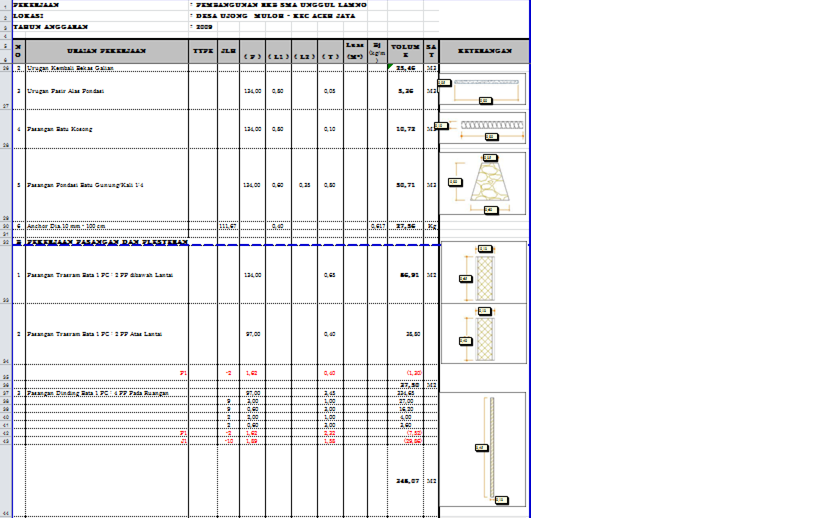The width and height of the screenshot is (819, 518).
Task: Select the sand layer diagram in Urugan Pasir row
Action: 483,89
